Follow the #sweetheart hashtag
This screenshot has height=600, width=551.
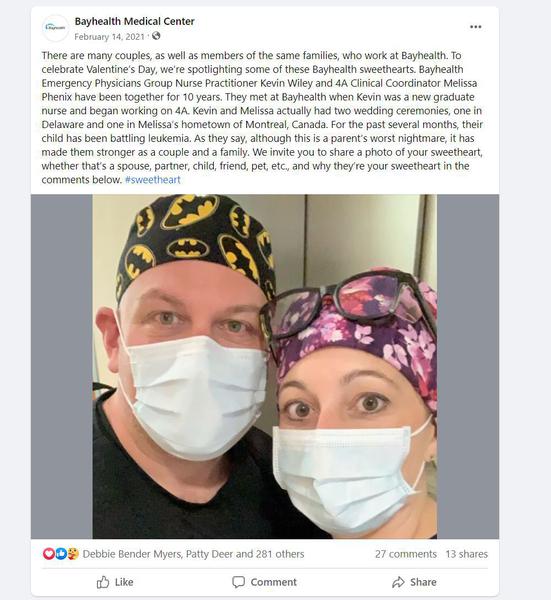tap(153, 180)
